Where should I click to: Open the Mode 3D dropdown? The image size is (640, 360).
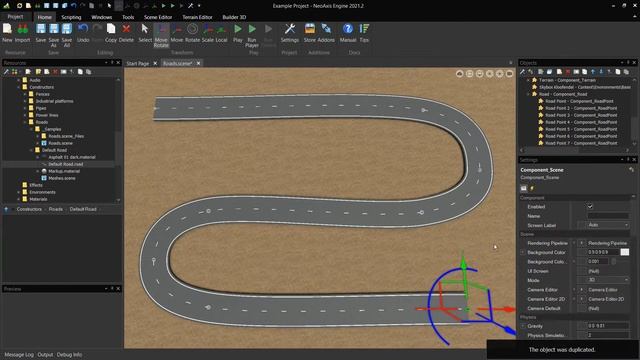pyautogui.click(x=608, y=280)
